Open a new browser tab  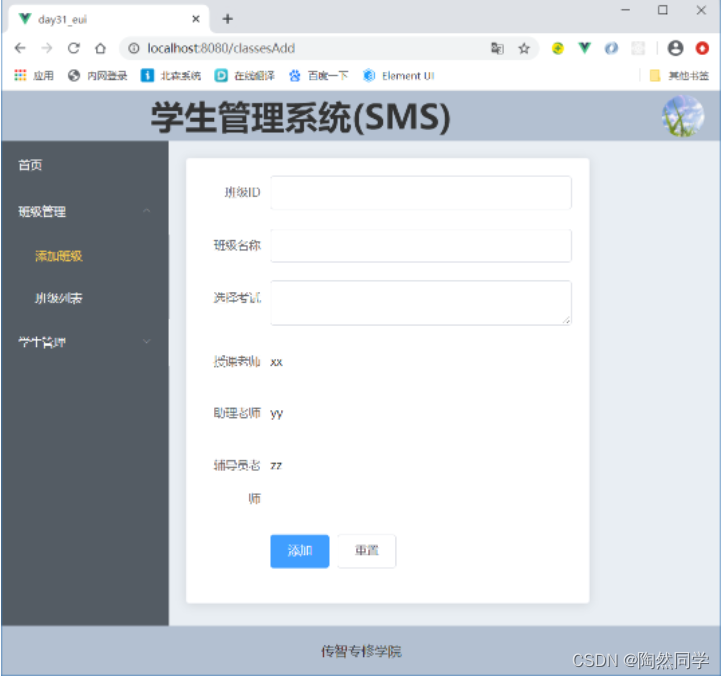coord(228,19)
